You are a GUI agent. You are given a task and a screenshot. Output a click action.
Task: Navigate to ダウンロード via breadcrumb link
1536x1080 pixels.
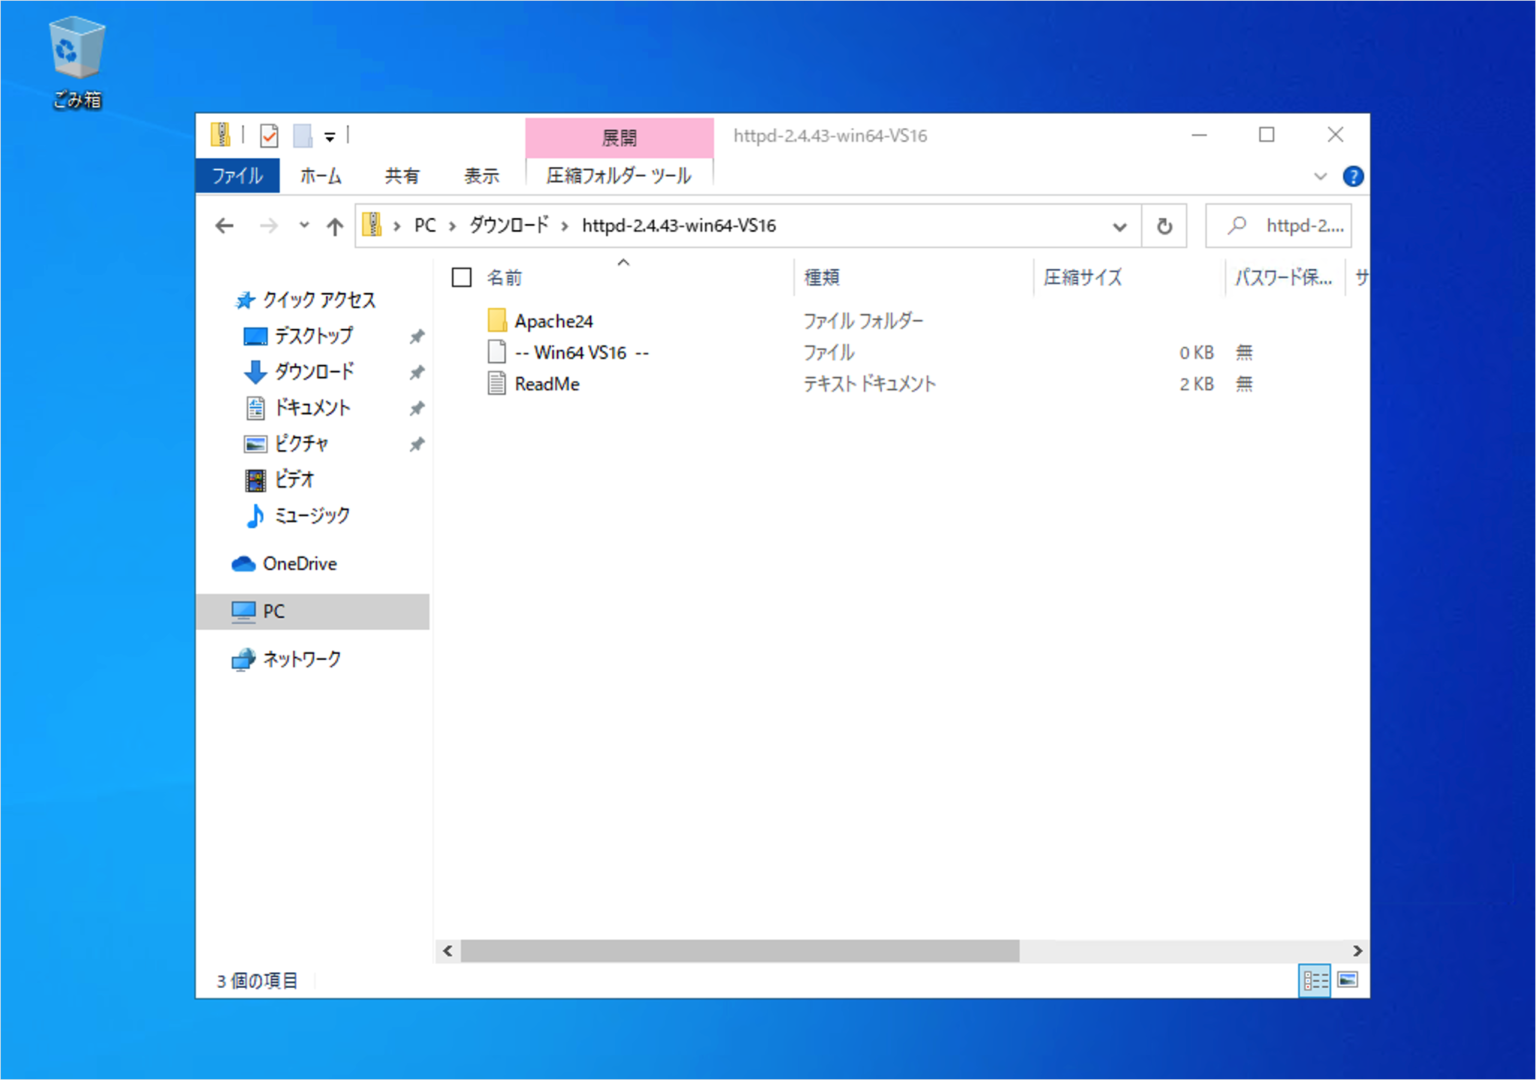[x=510, y=225]
